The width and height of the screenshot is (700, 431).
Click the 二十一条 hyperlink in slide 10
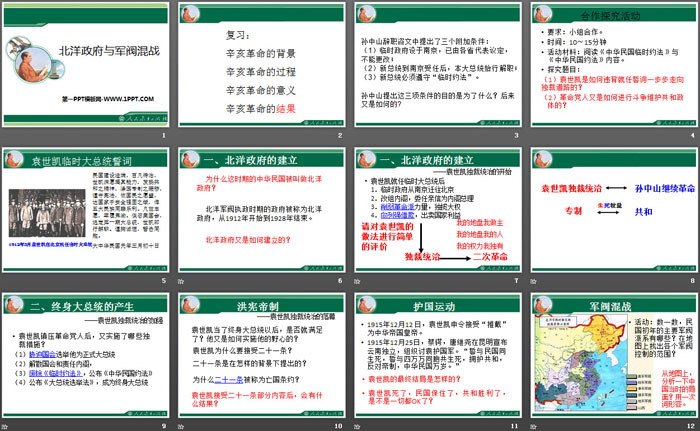(x=229, y=380)
